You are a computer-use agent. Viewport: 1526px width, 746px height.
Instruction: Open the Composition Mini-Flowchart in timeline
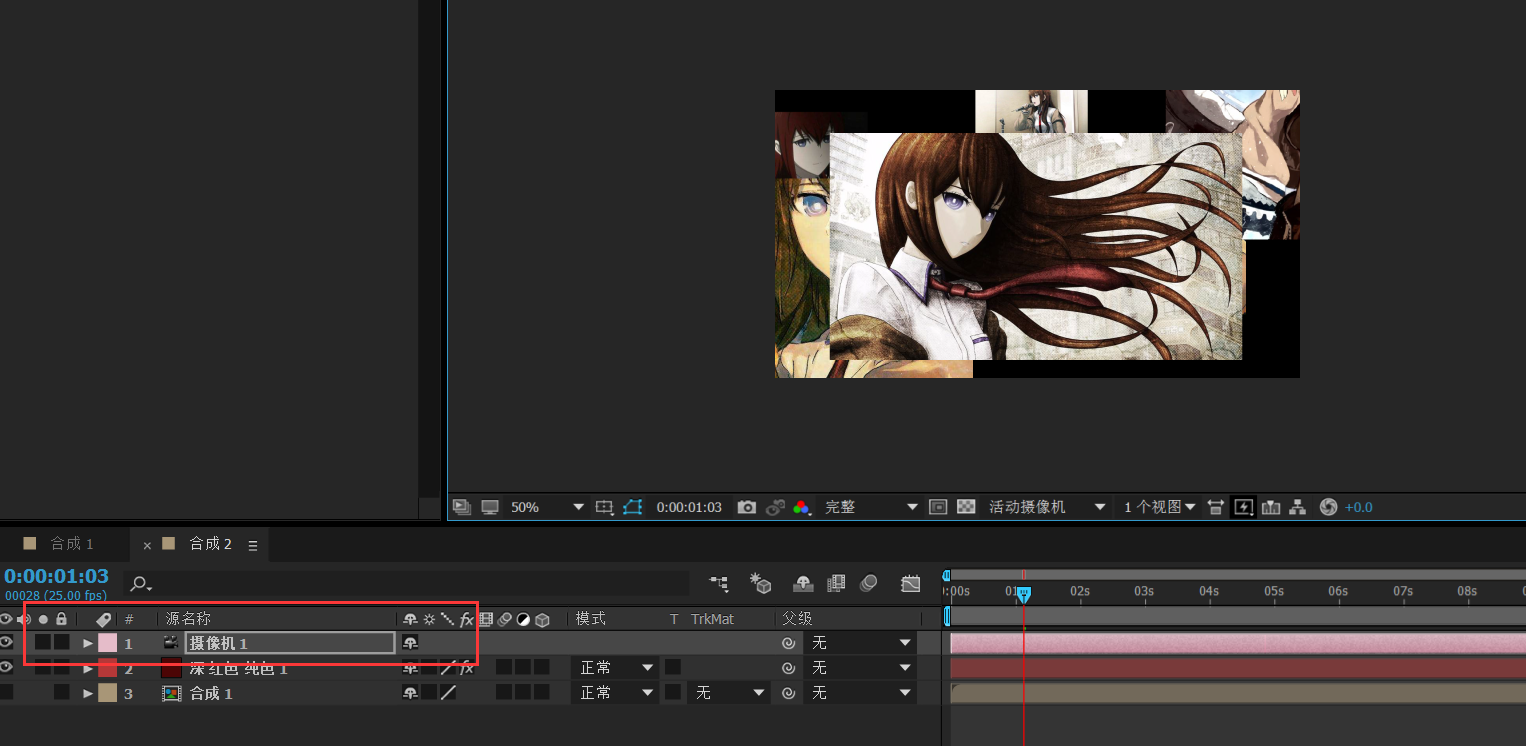(719, 583)
